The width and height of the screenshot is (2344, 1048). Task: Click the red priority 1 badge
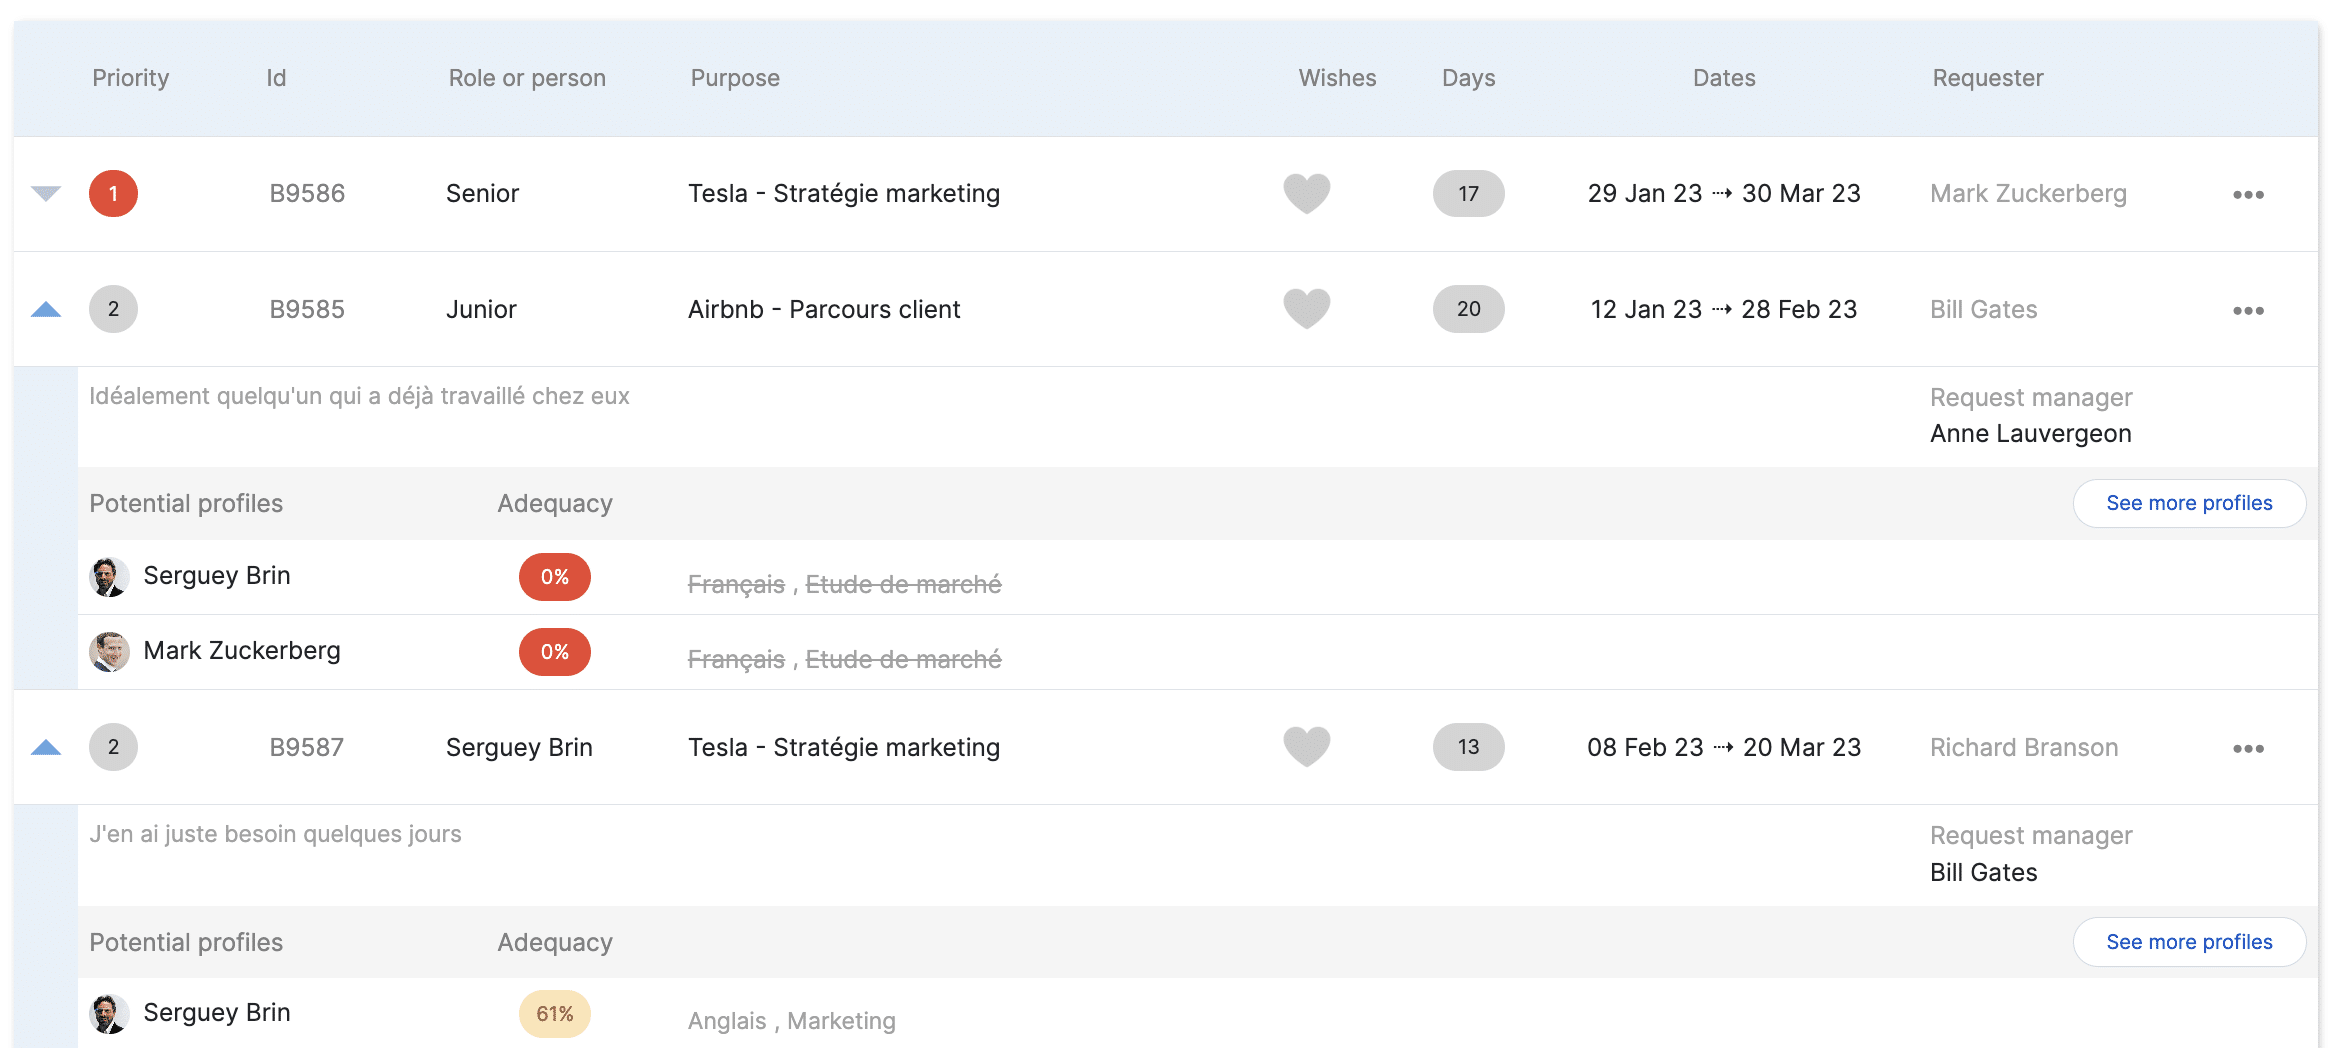tap(113, 194)
